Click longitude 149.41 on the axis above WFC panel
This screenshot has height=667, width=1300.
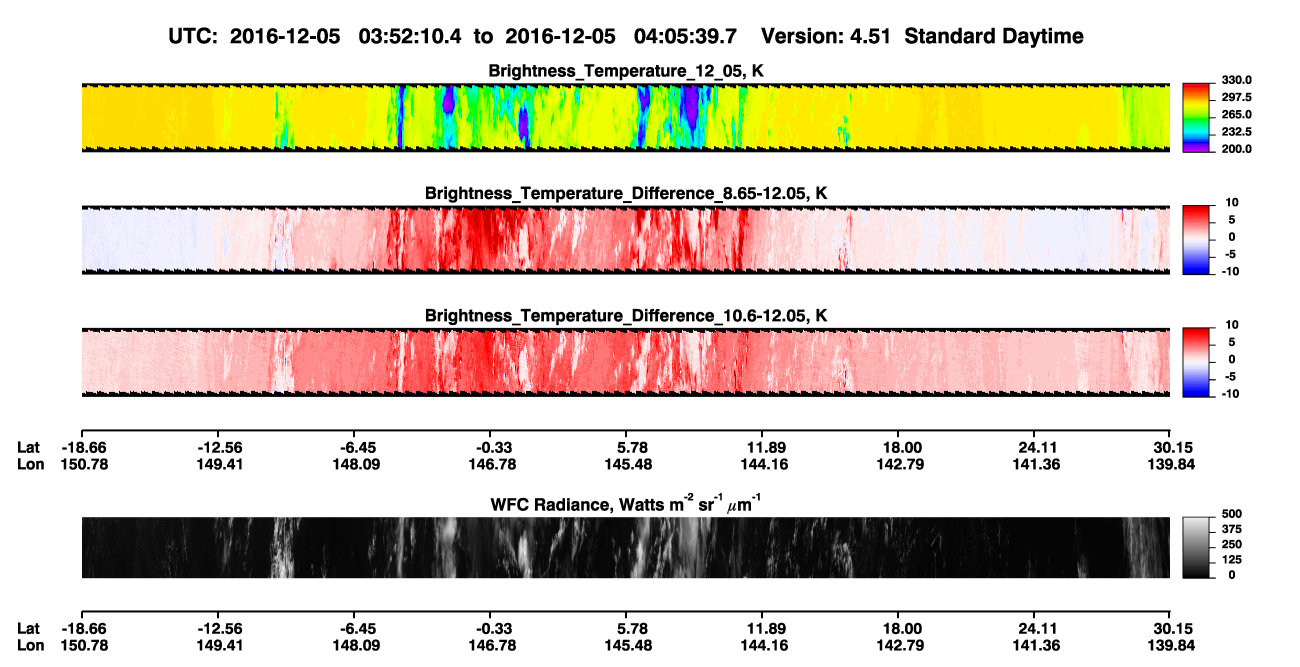point(219,464)
